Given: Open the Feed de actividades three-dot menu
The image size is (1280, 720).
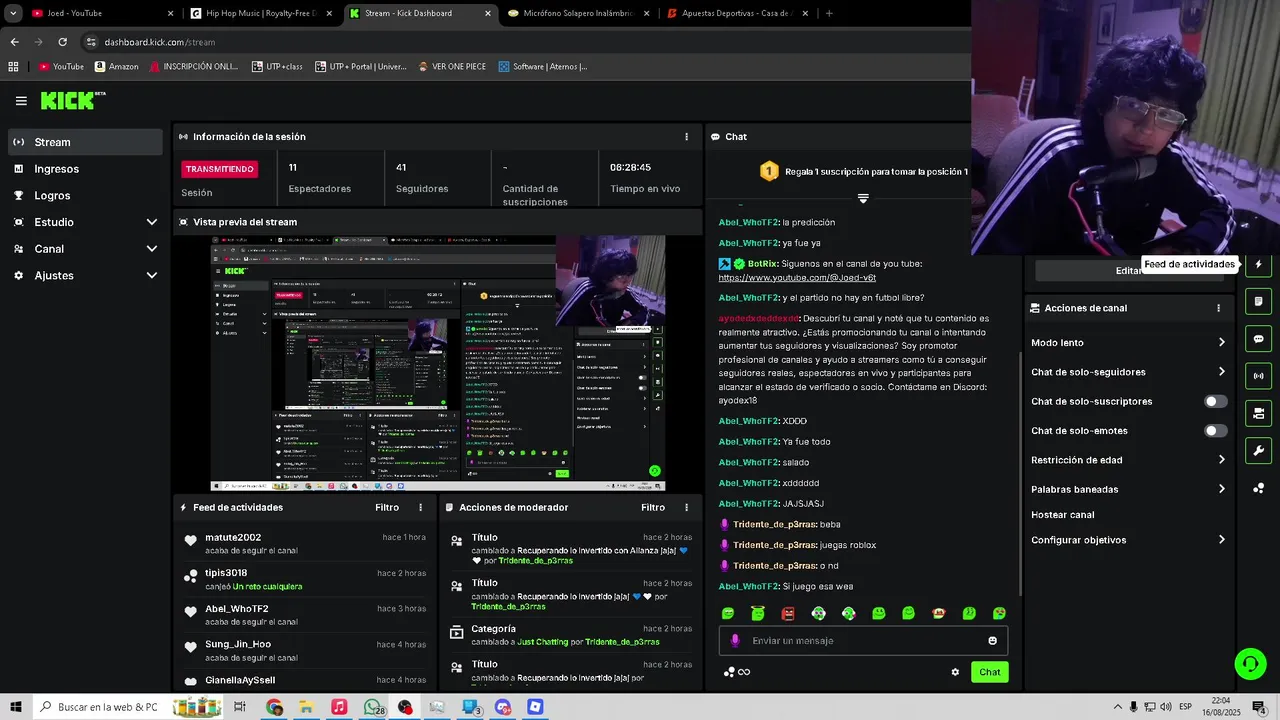Looking at the screenshot, I should [420, 508].
